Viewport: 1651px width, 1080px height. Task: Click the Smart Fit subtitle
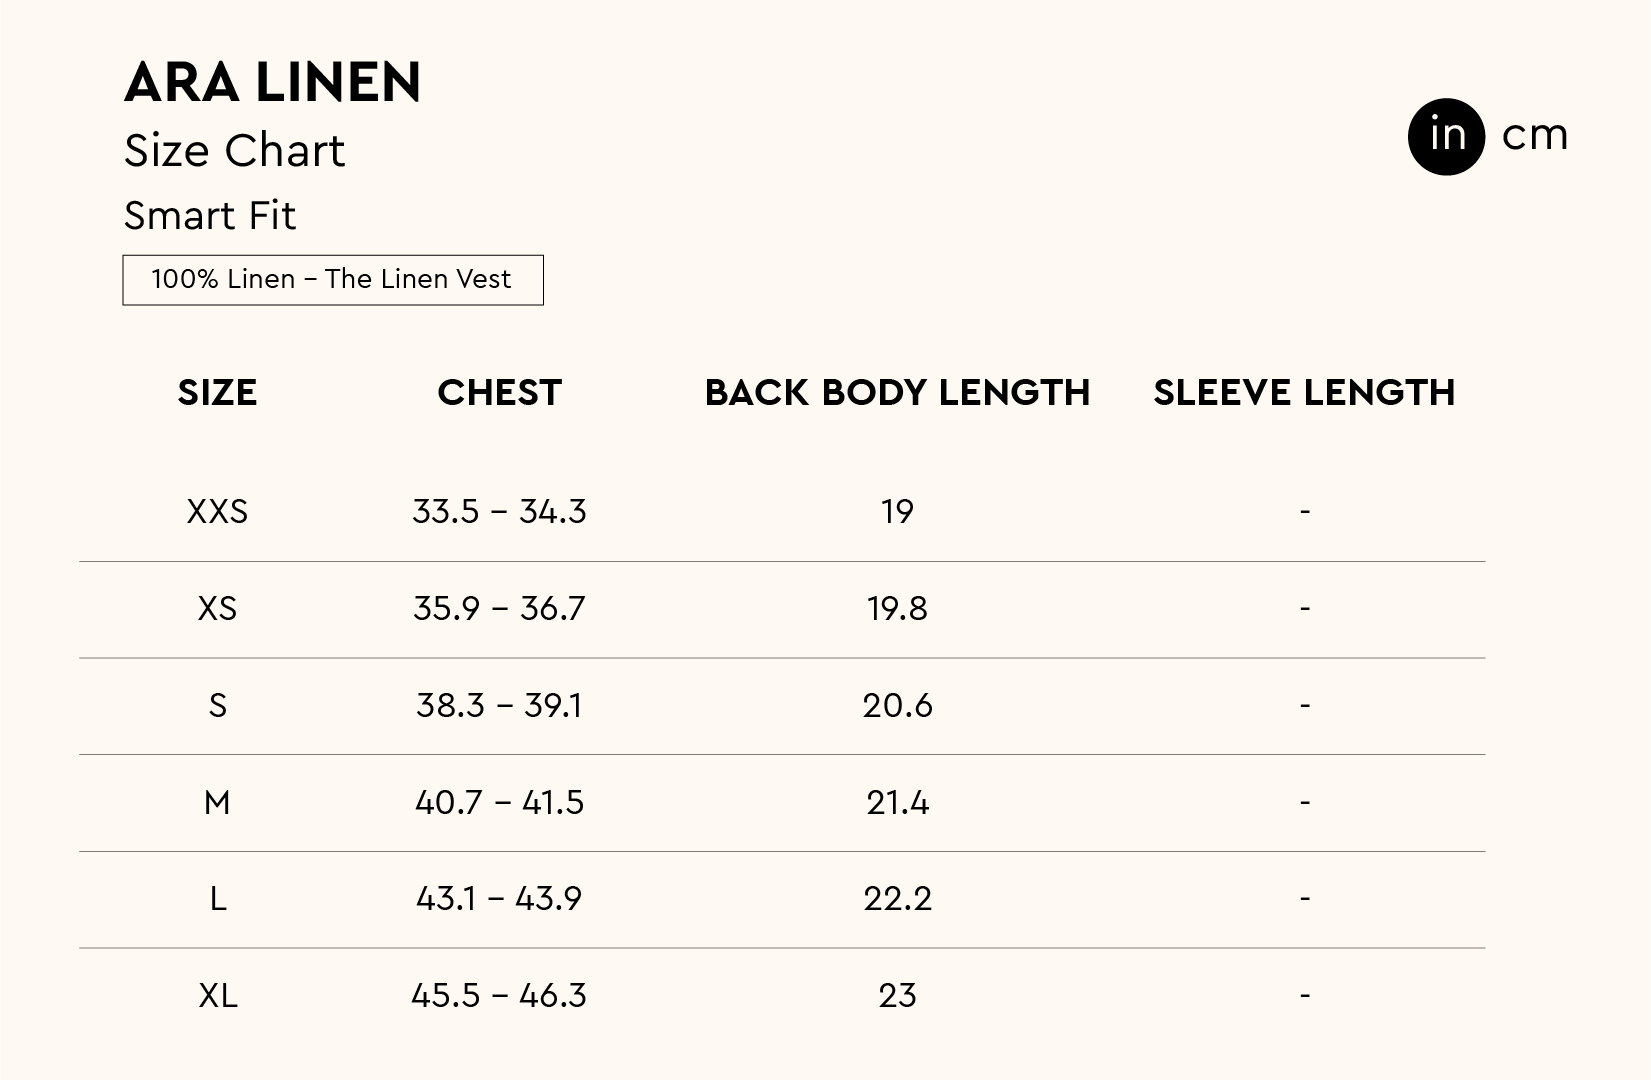coord(210,216)
